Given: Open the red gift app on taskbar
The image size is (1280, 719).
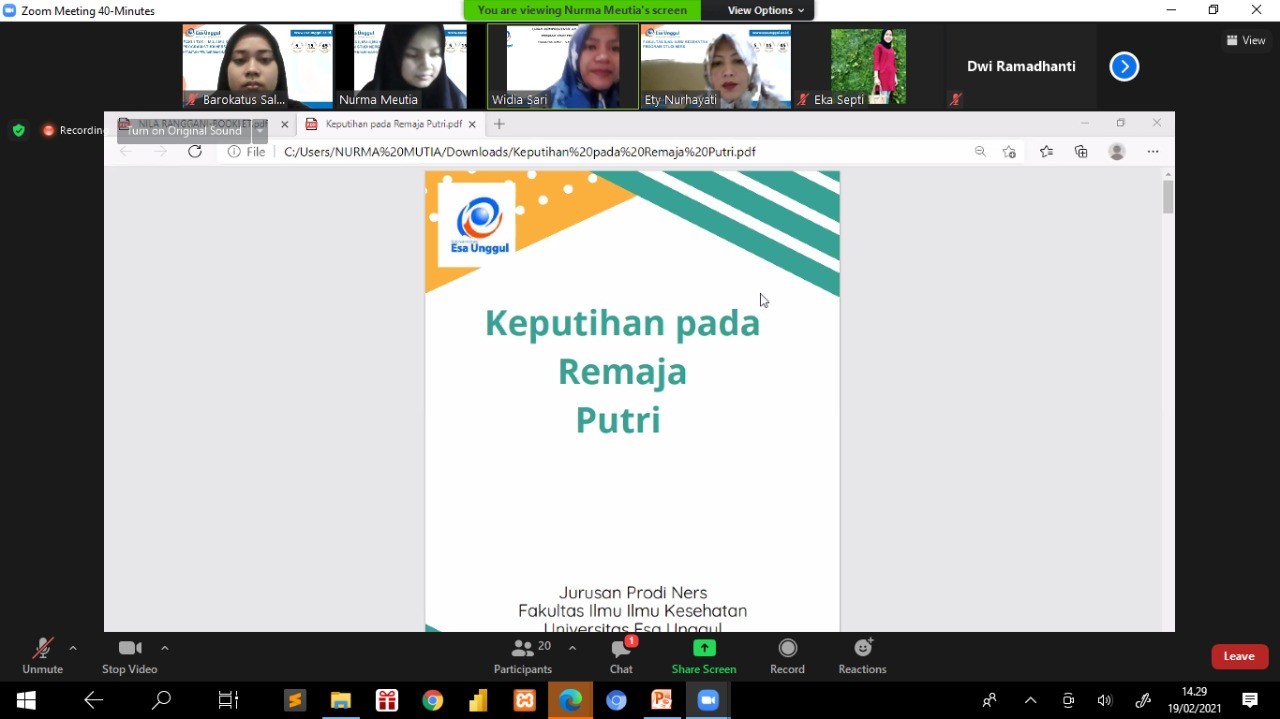Looking at the screenshot, I should [387, 700].
